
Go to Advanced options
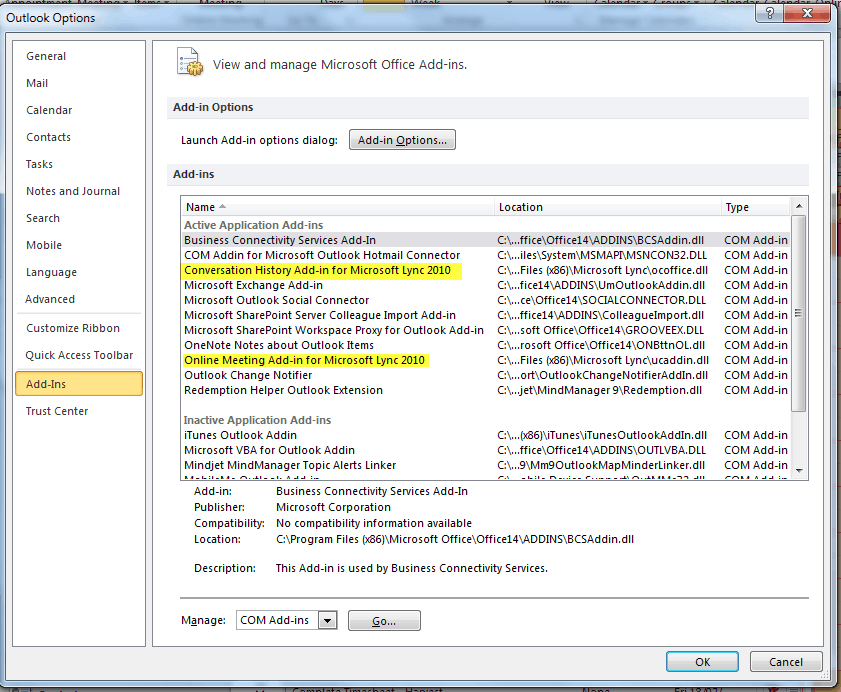[50, 299]
